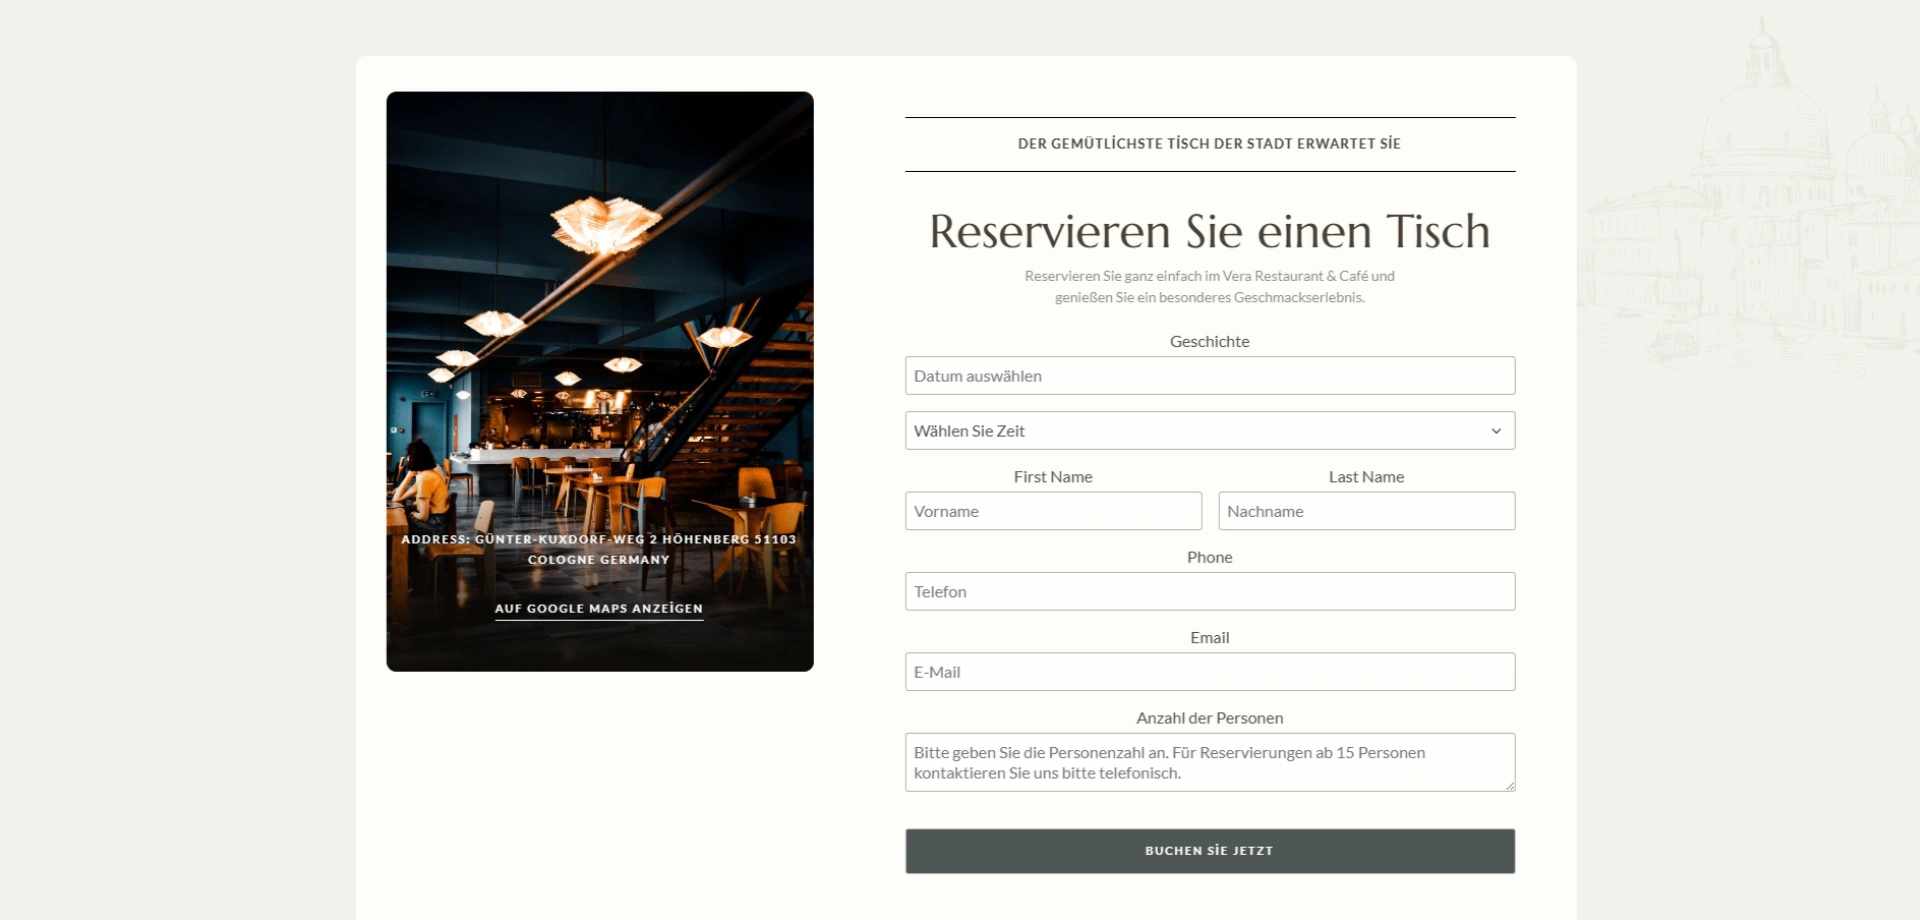
Task: Select the Nachname text field
Action: 1366,511
